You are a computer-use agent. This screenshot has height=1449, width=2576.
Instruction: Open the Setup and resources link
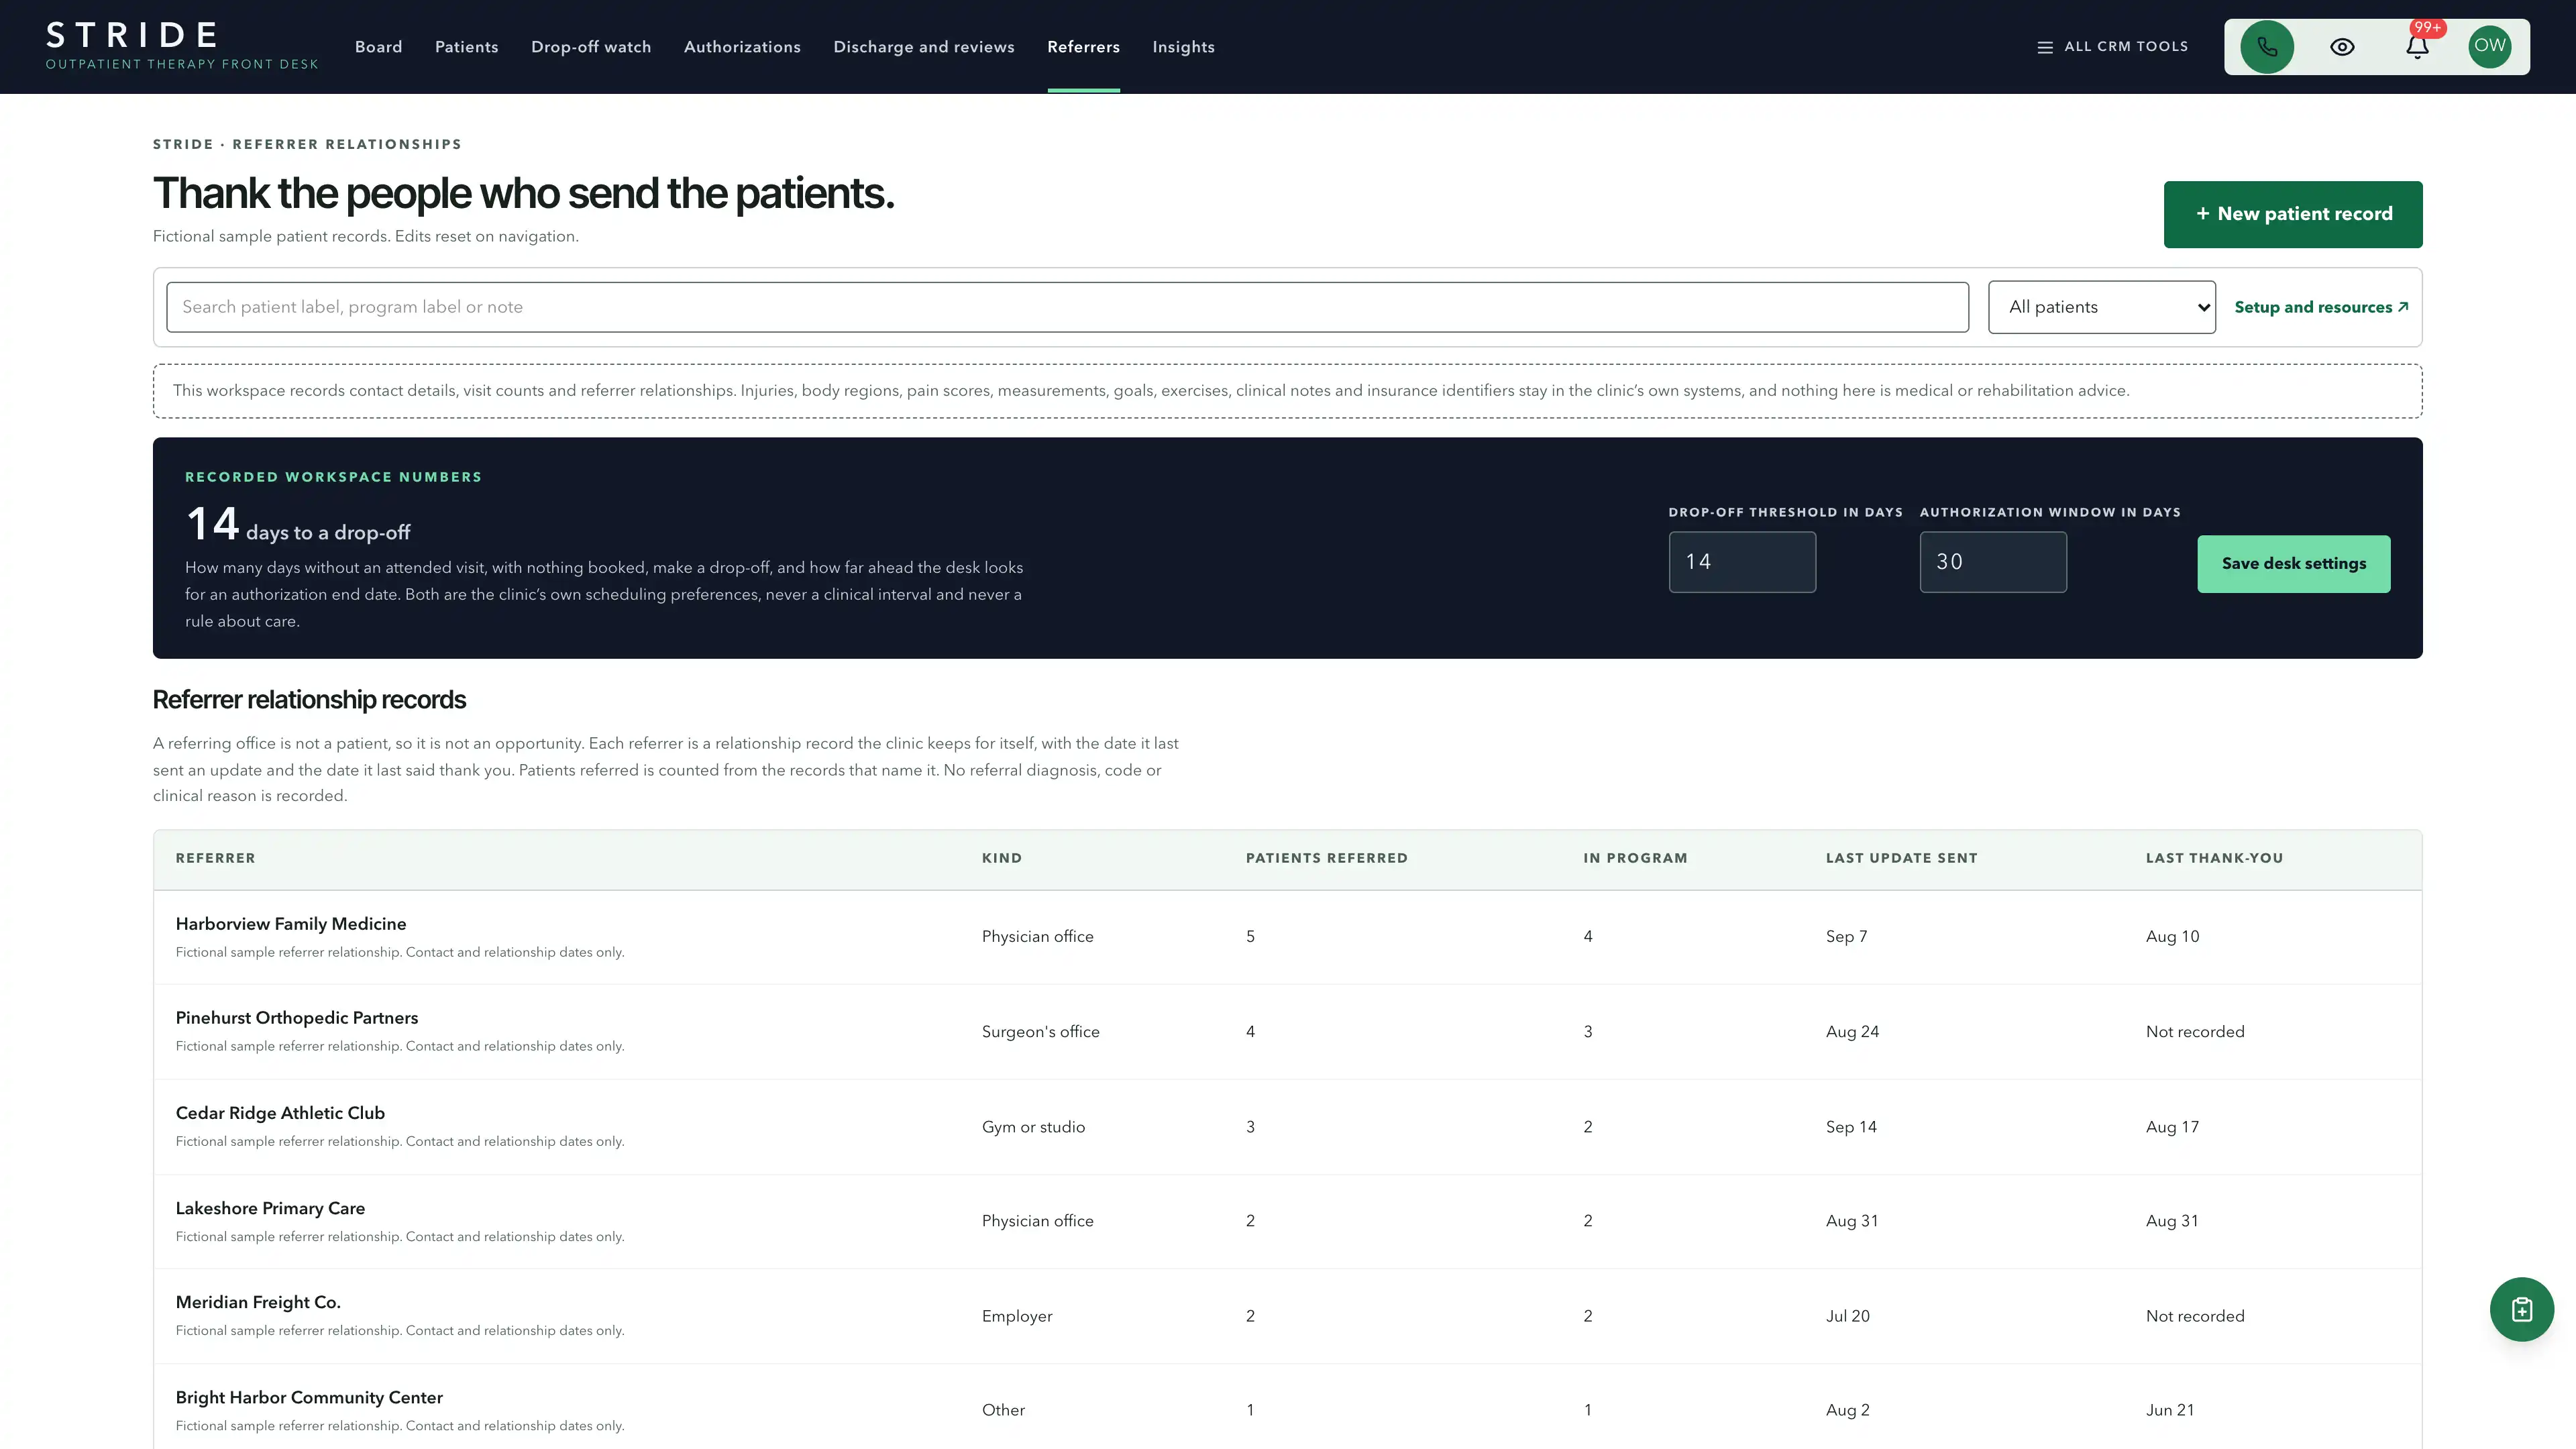2321,307
